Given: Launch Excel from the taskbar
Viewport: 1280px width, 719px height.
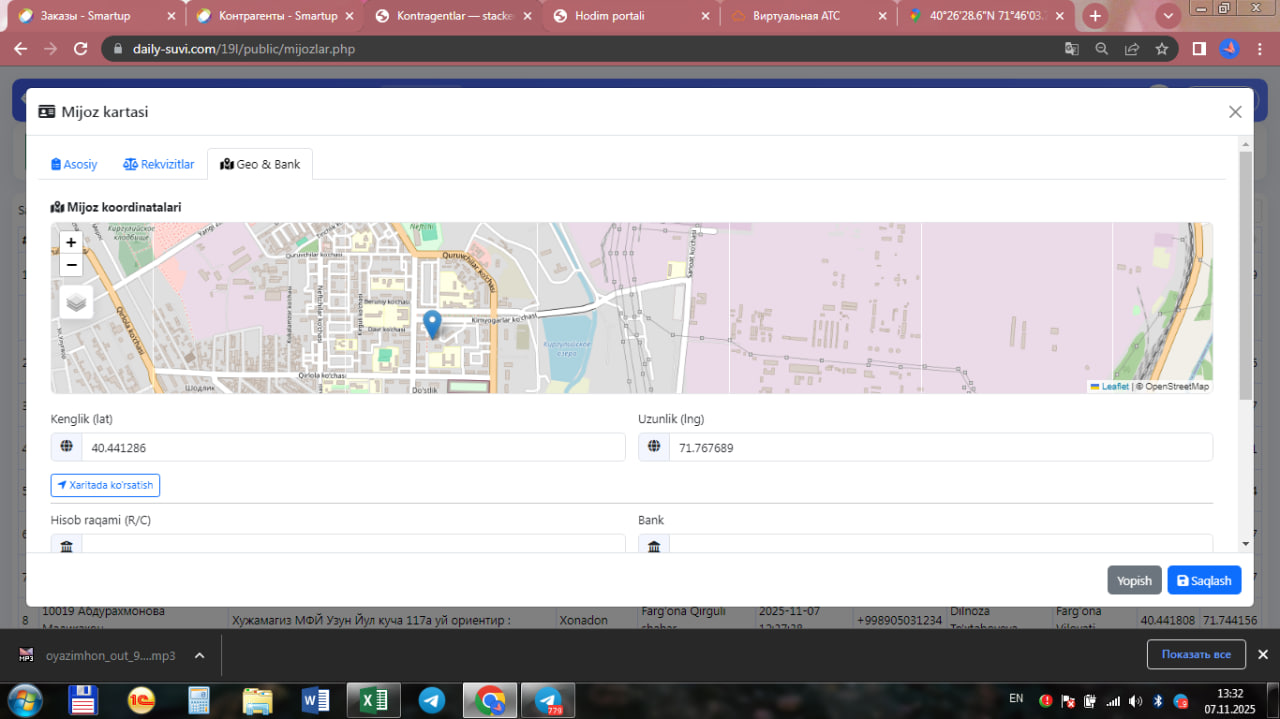Looking at the screenshot, I should [373, 700].
